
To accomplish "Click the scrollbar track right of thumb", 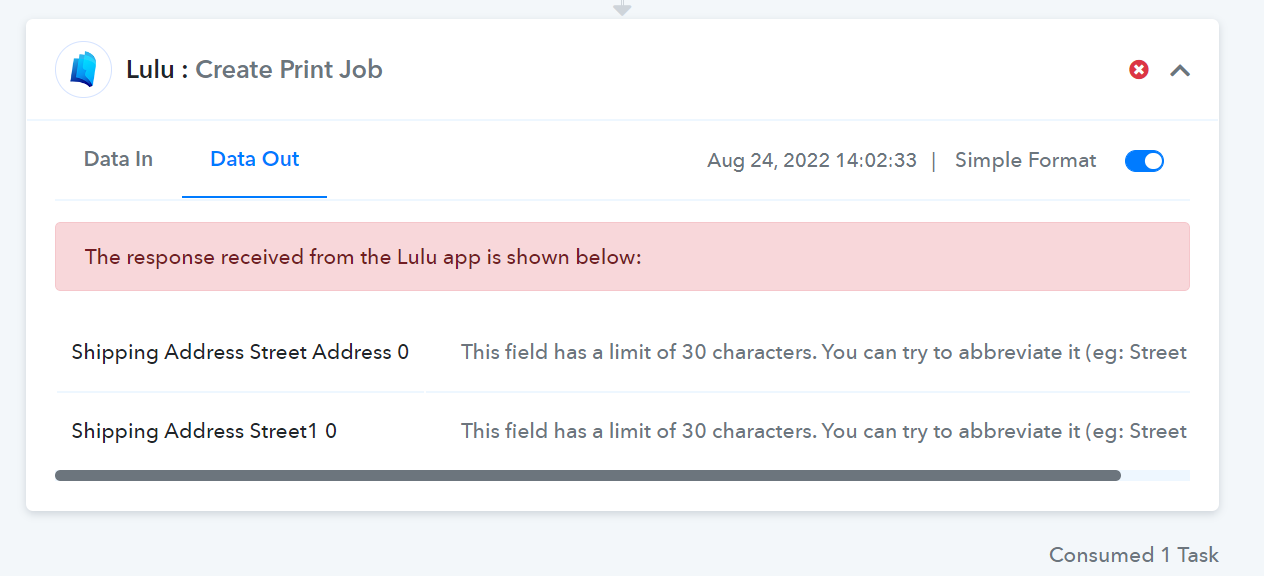I will 1155,476.
